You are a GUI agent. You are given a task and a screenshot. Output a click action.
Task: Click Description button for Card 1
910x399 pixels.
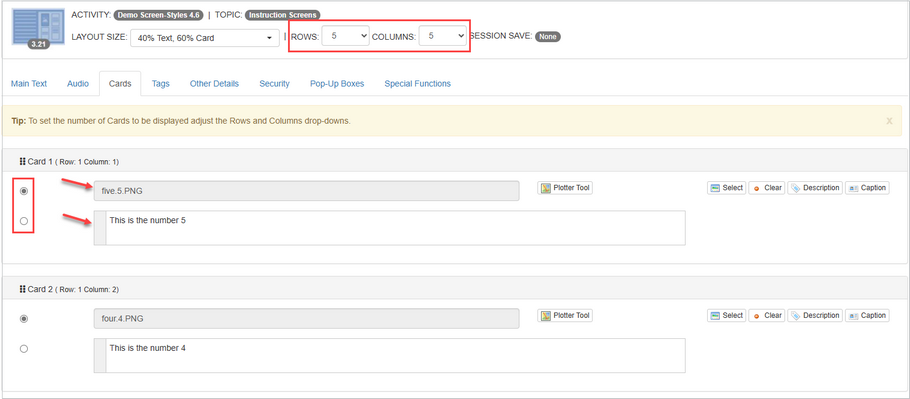(815, 188)
